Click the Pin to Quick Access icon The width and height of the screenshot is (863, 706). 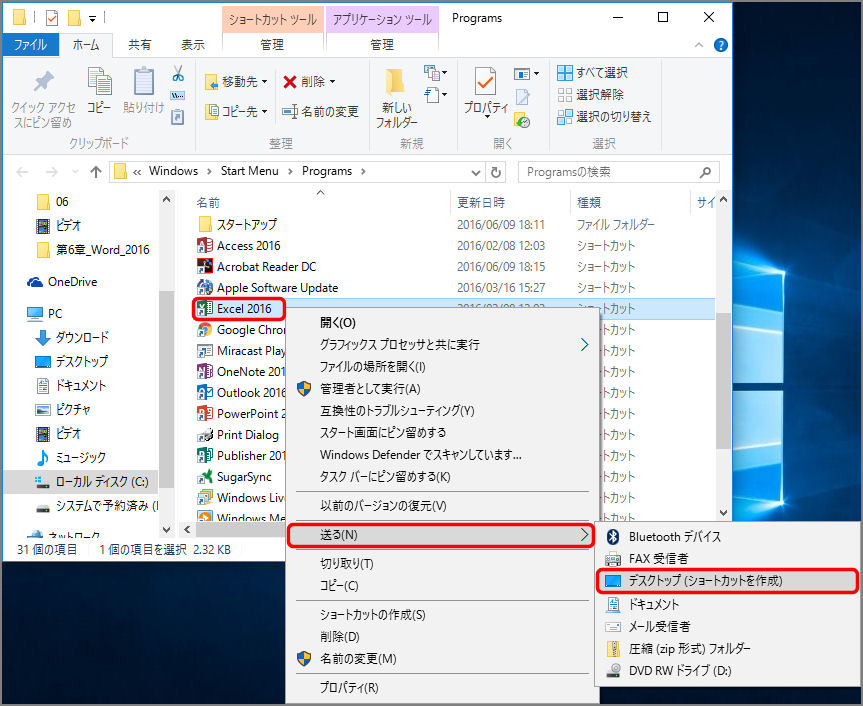pos(43,82)
